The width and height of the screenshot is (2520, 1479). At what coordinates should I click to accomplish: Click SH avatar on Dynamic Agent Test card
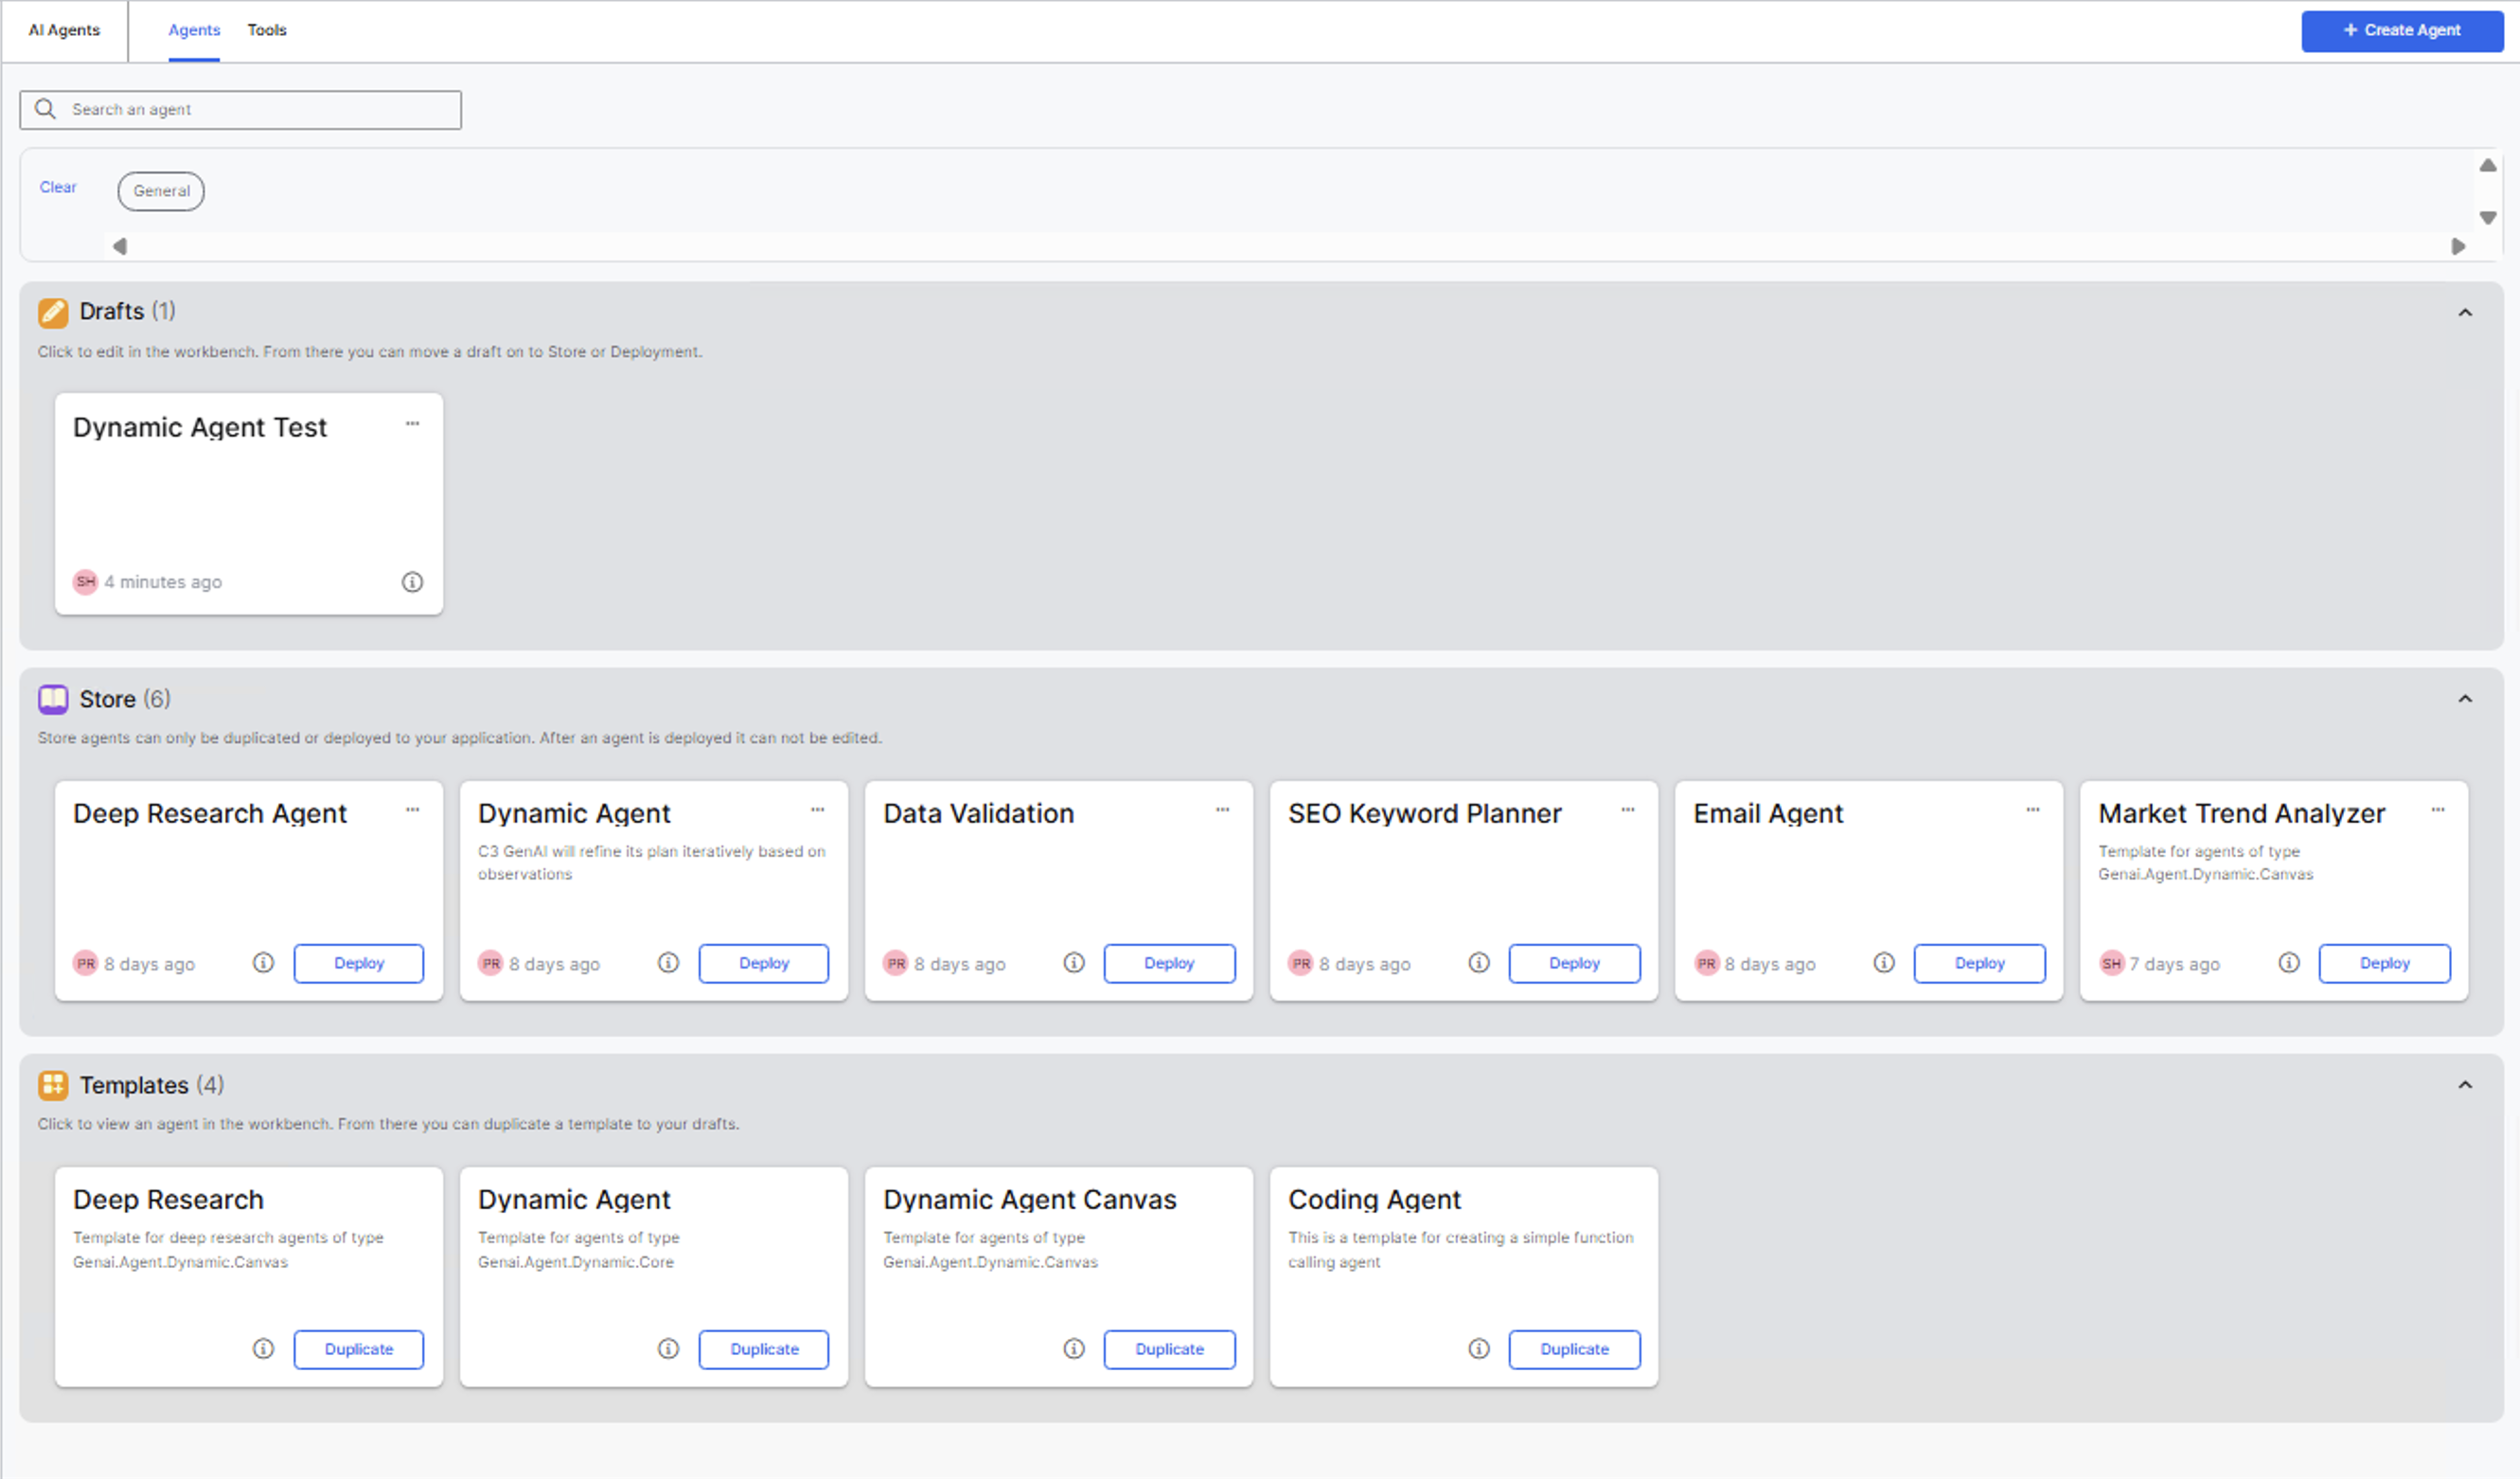86,582
